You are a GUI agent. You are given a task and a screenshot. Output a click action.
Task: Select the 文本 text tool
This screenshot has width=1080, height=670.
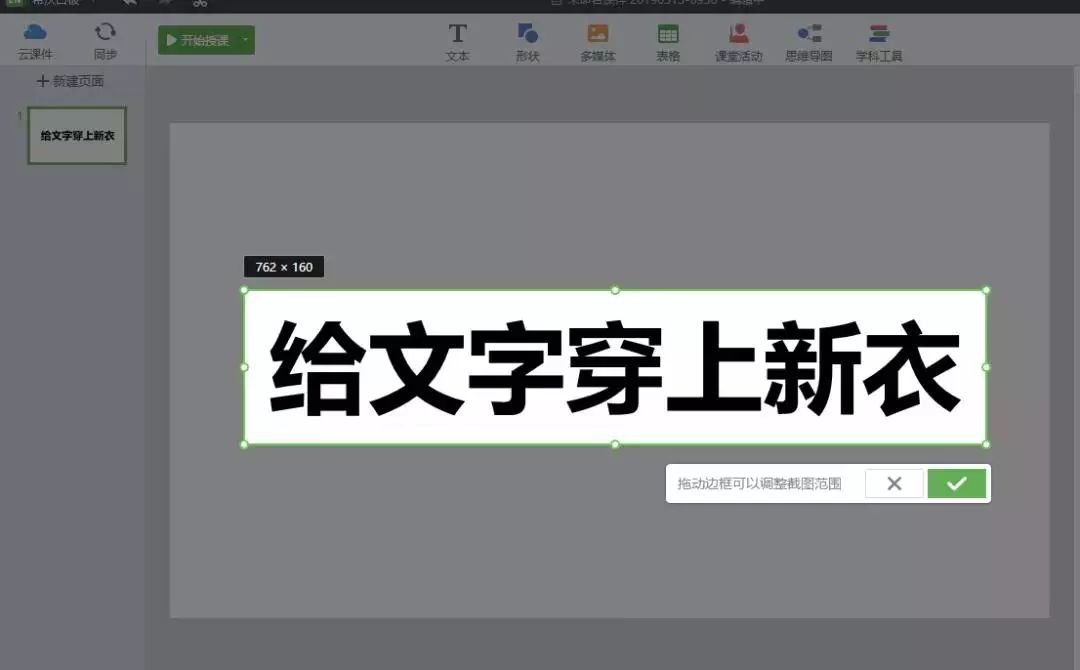click(457, 42)
